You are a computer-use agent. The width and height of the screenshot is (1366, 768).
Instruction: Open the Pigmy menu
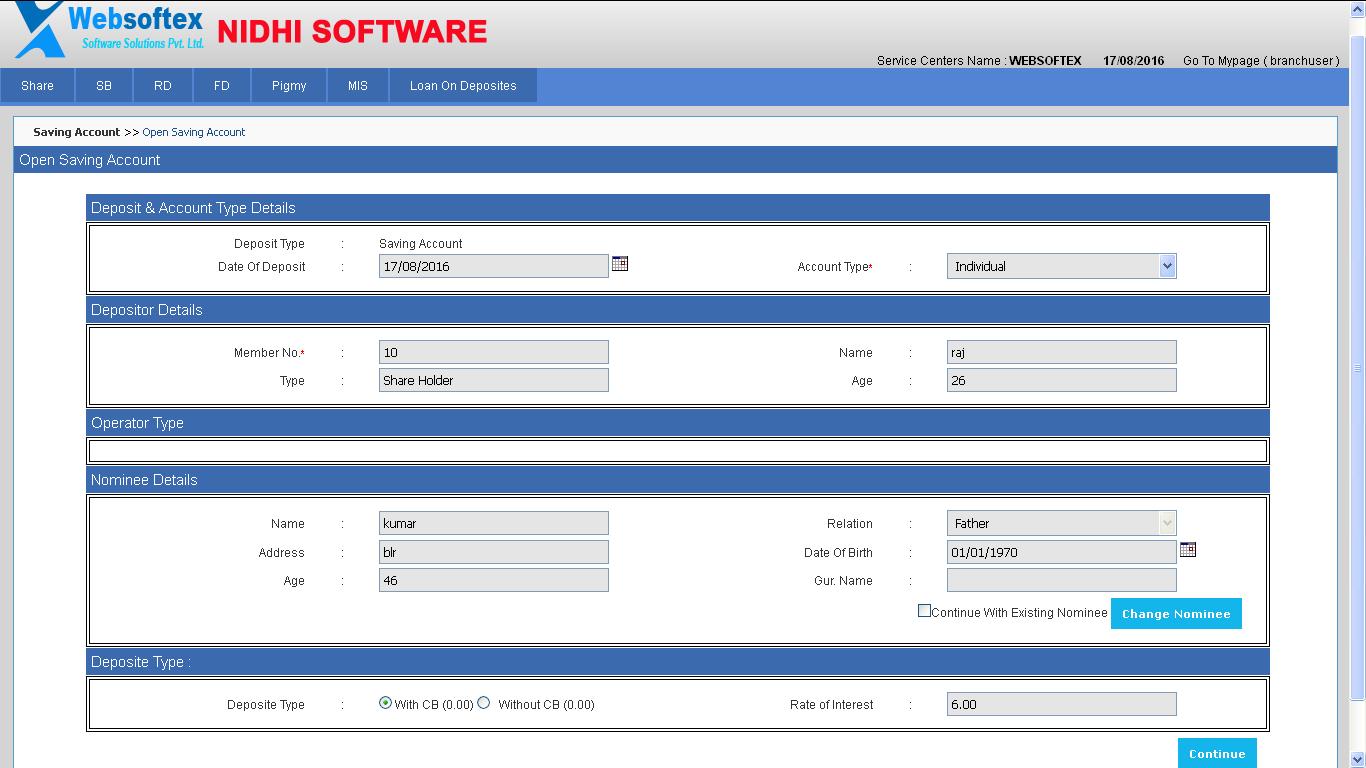[x=289, y=85]
